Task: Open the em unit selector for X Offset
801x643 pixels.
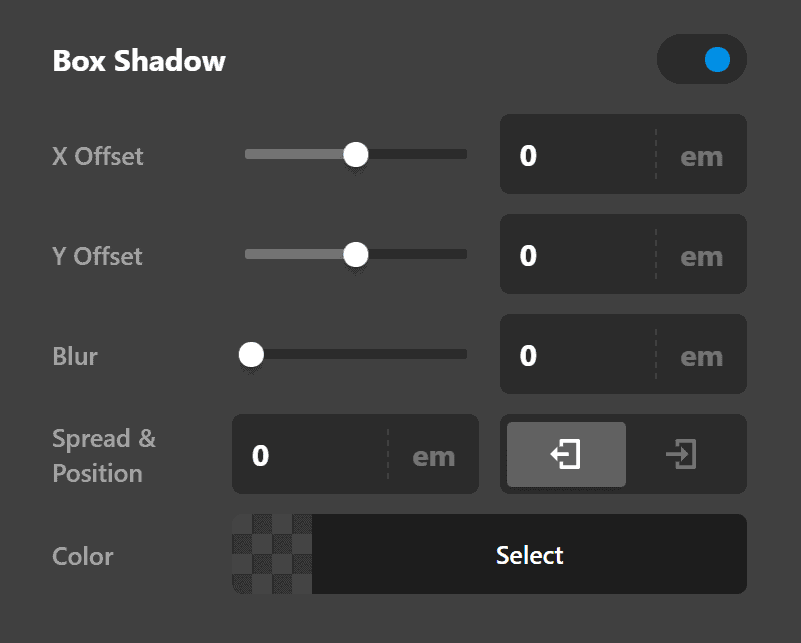Action: coord(701,155)
